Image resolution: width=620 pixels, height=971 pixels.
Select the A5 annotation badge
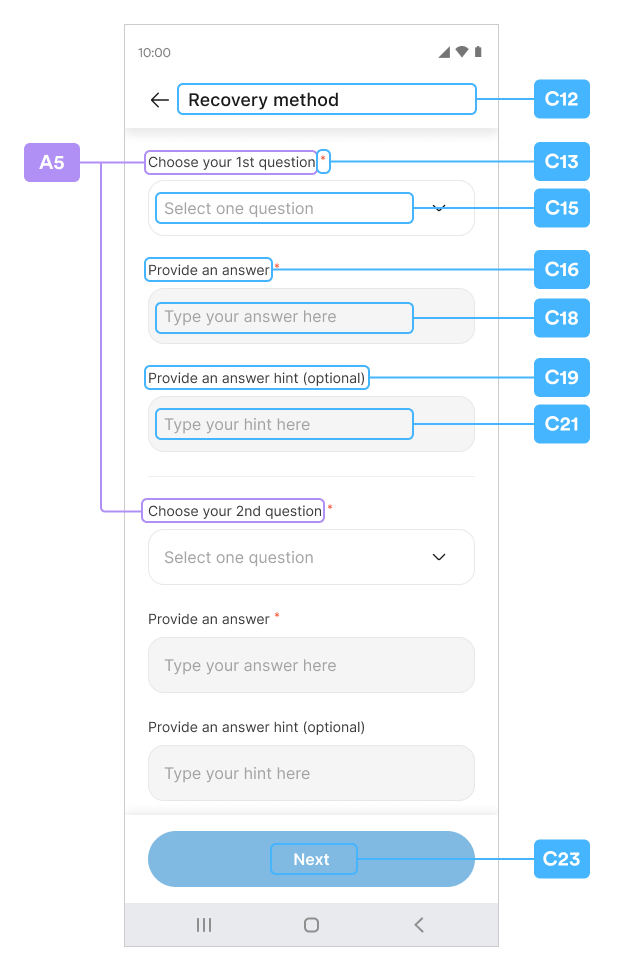click(x=52, y=162)
